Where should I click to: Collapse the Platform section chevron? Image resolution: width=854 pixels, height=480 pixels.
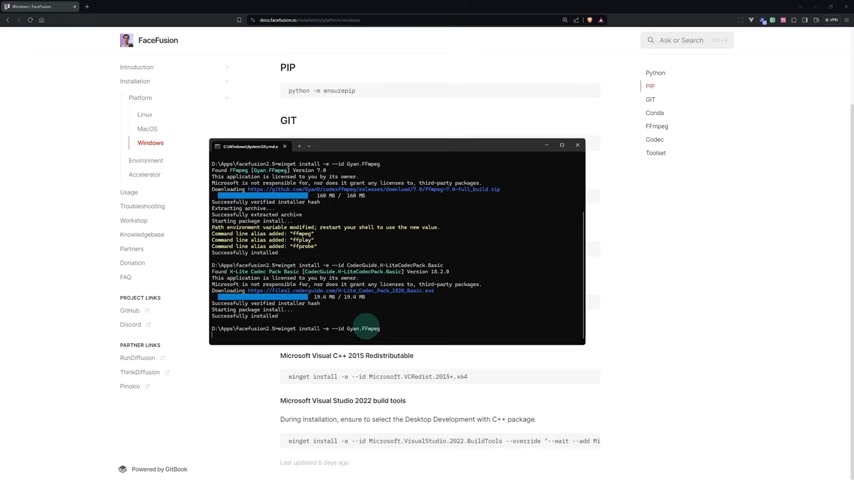tap(227, 98)
